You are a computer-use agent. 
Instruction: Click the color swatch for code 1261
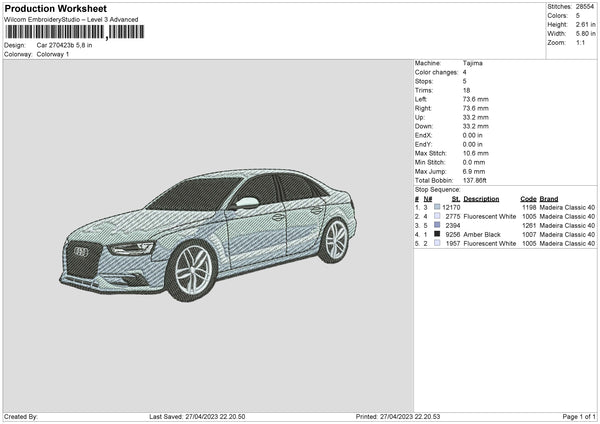point(437,225)
